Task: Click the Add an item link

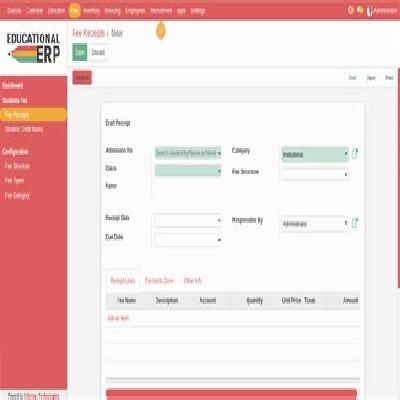Action: click(118, 318)
